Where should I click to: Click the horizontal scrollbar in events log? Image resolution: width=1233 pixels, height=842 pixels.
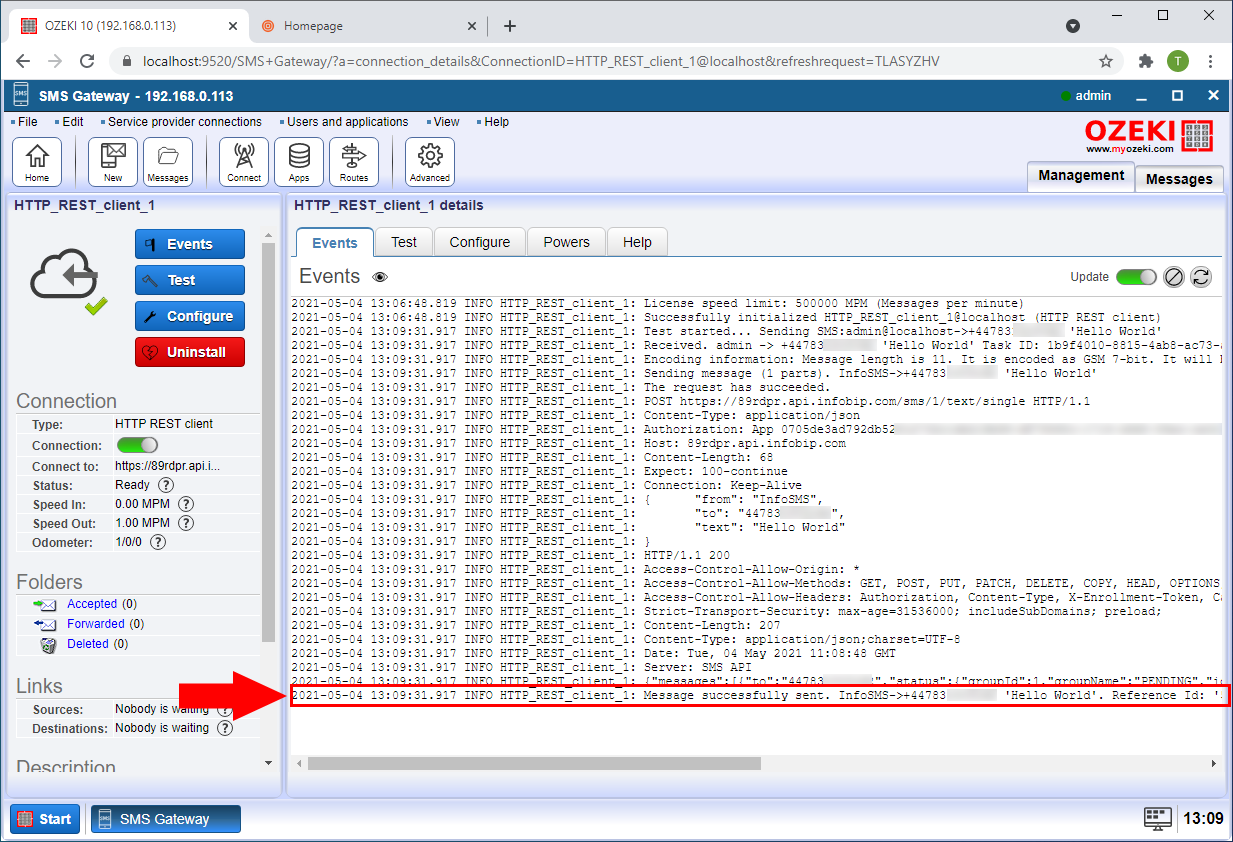tap(534, 763)
